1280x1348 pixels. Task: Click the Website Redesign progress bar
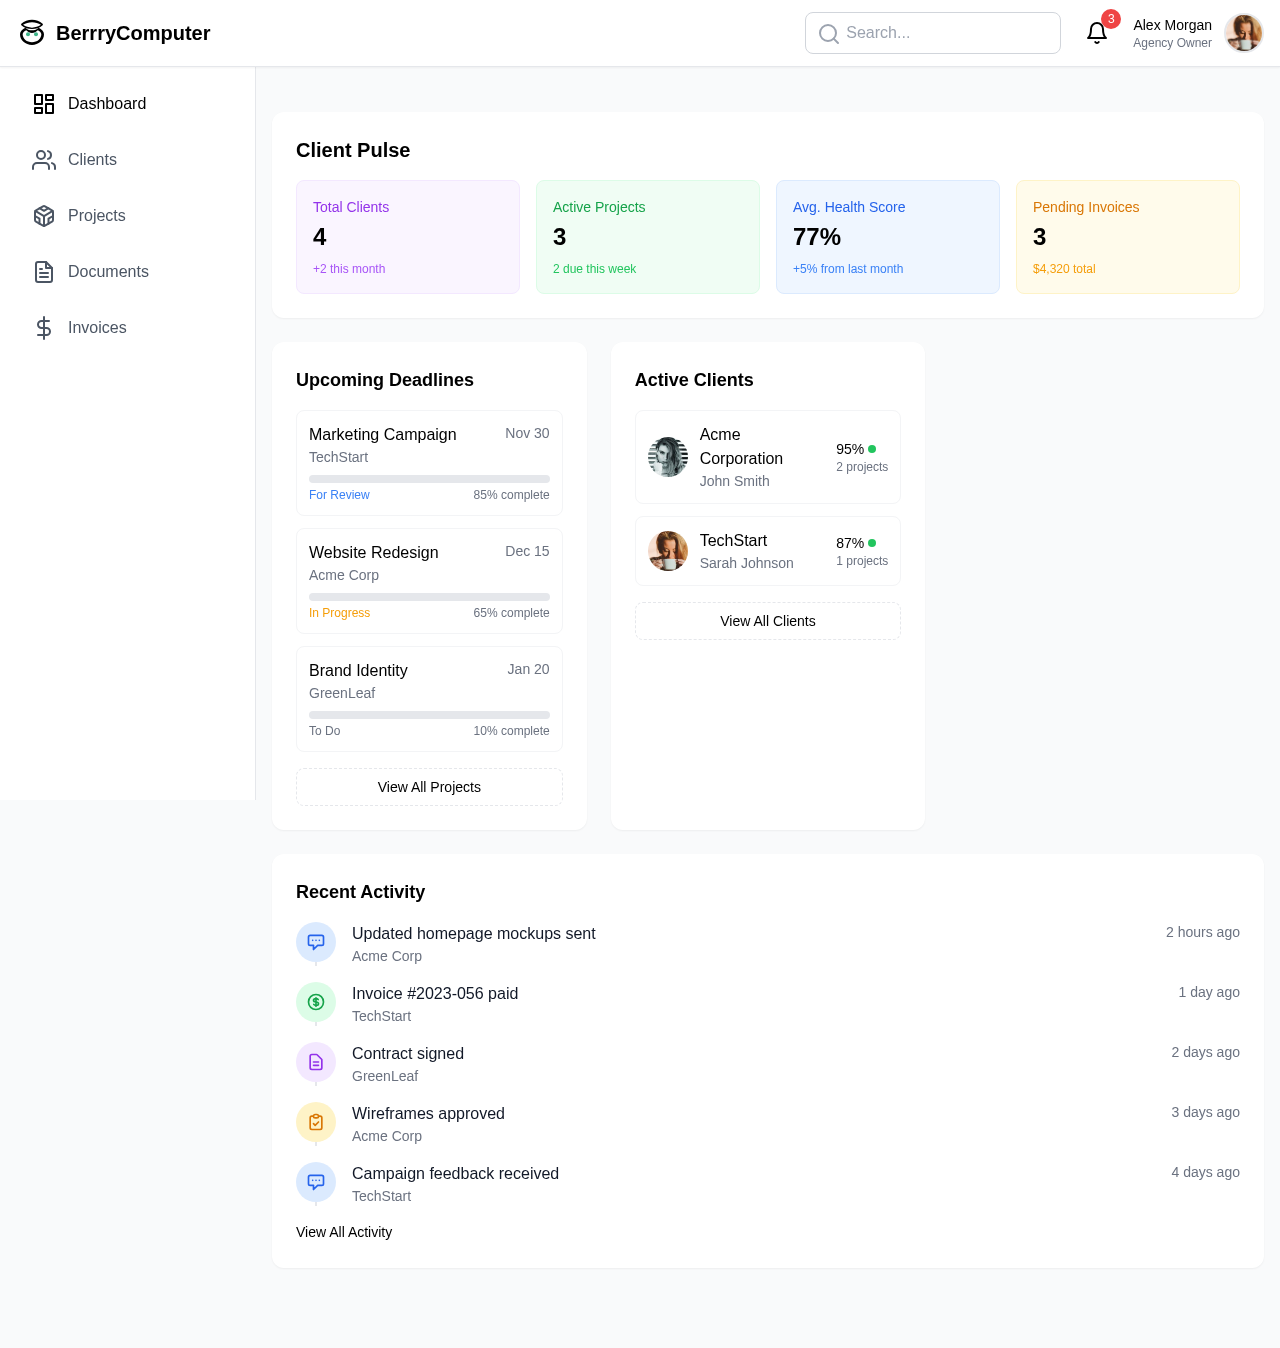(x=429, y=596)
